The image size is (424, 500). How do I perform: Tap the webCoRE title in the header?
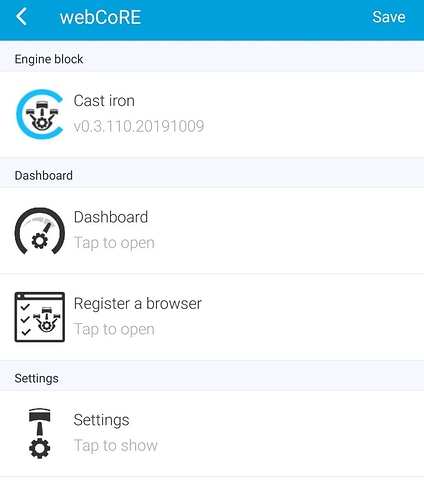pos(100,17)
